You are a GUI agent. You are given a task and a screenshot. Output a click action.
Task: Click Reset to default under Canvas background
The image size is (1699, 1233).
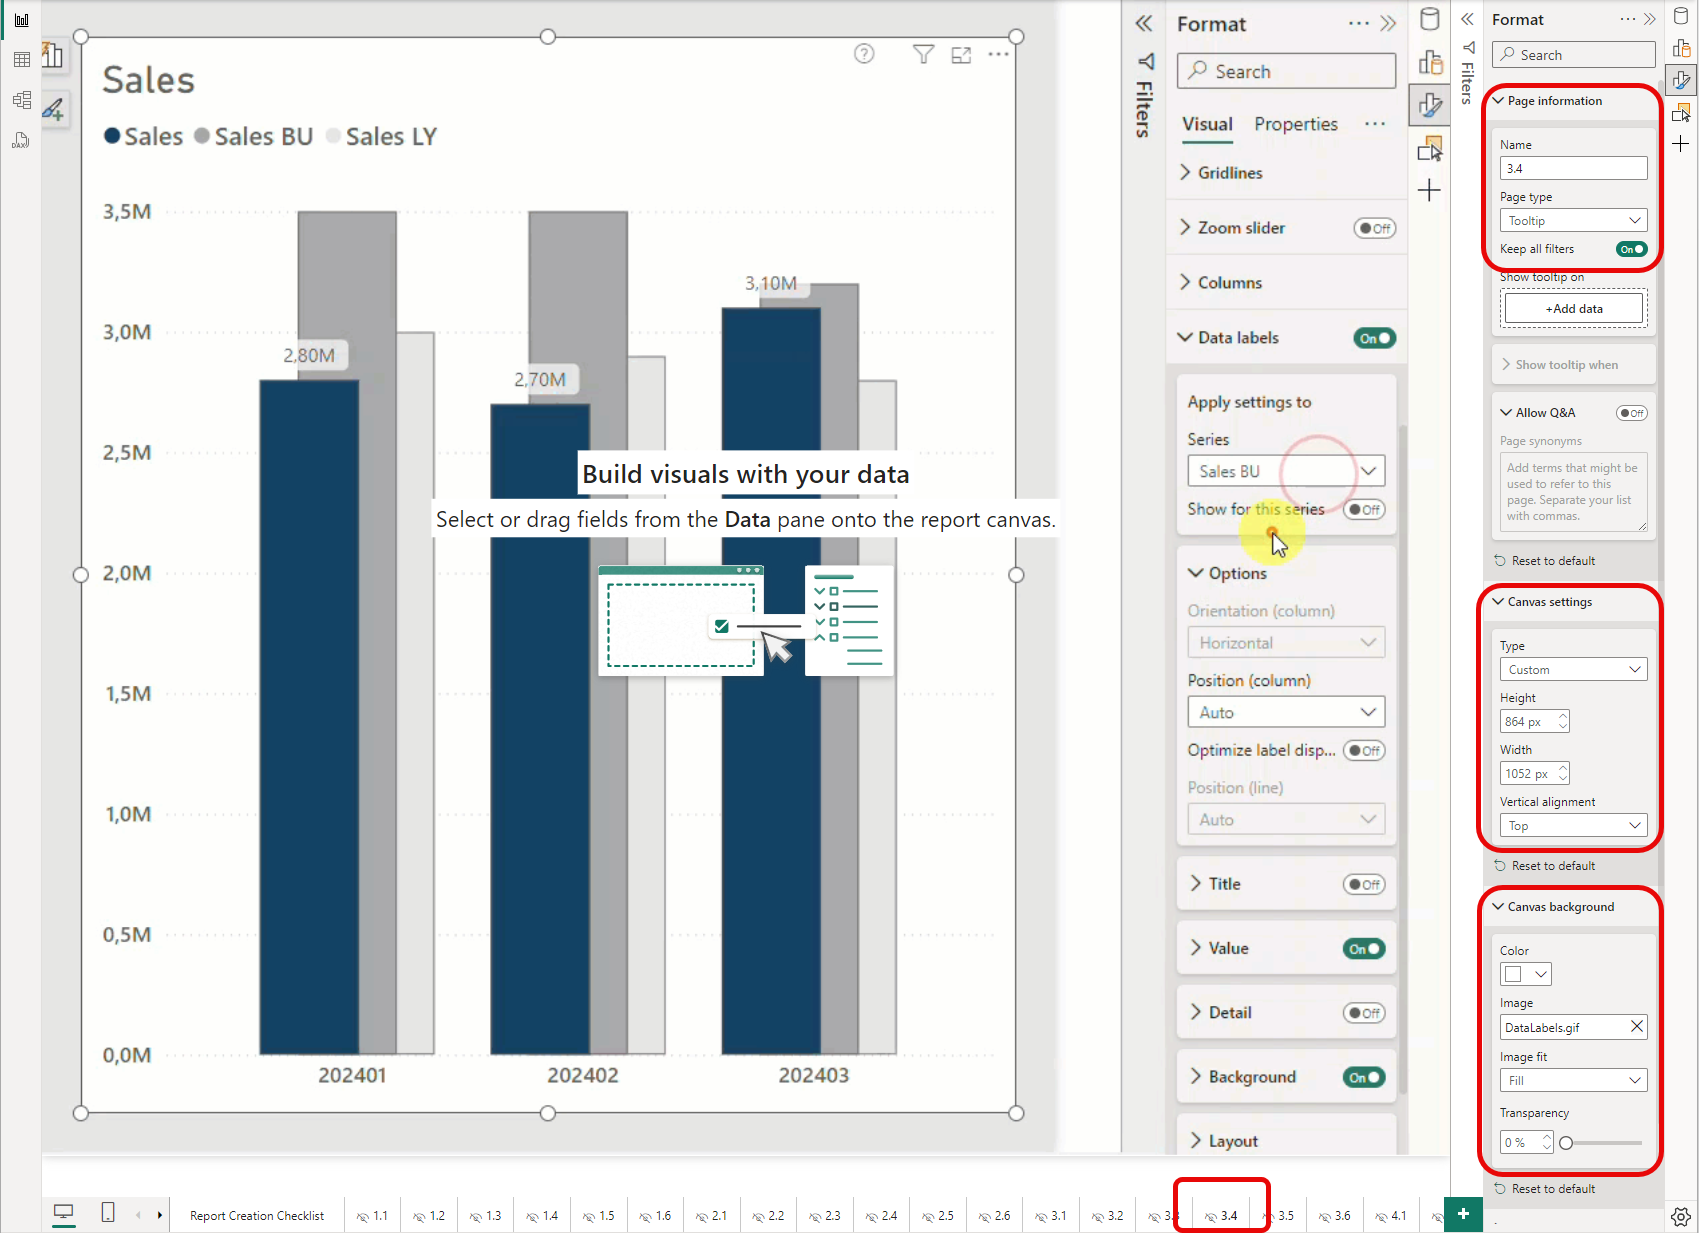(1544, 1189)
